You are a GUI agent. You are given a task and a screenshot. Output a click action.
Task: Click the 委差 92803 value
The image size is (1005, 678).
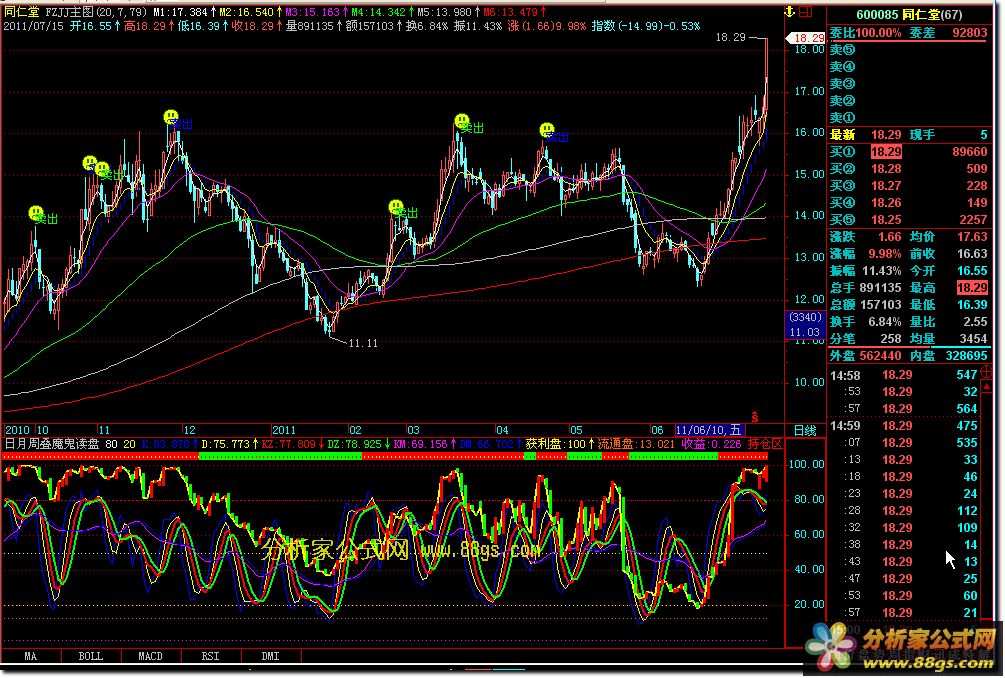(970, 32)
